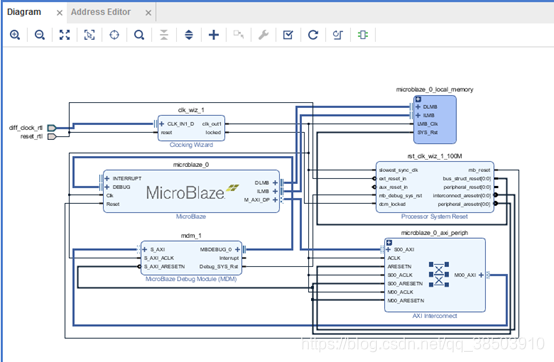Click the Zoom to selection area icon
554x362 pixels.
89,35
